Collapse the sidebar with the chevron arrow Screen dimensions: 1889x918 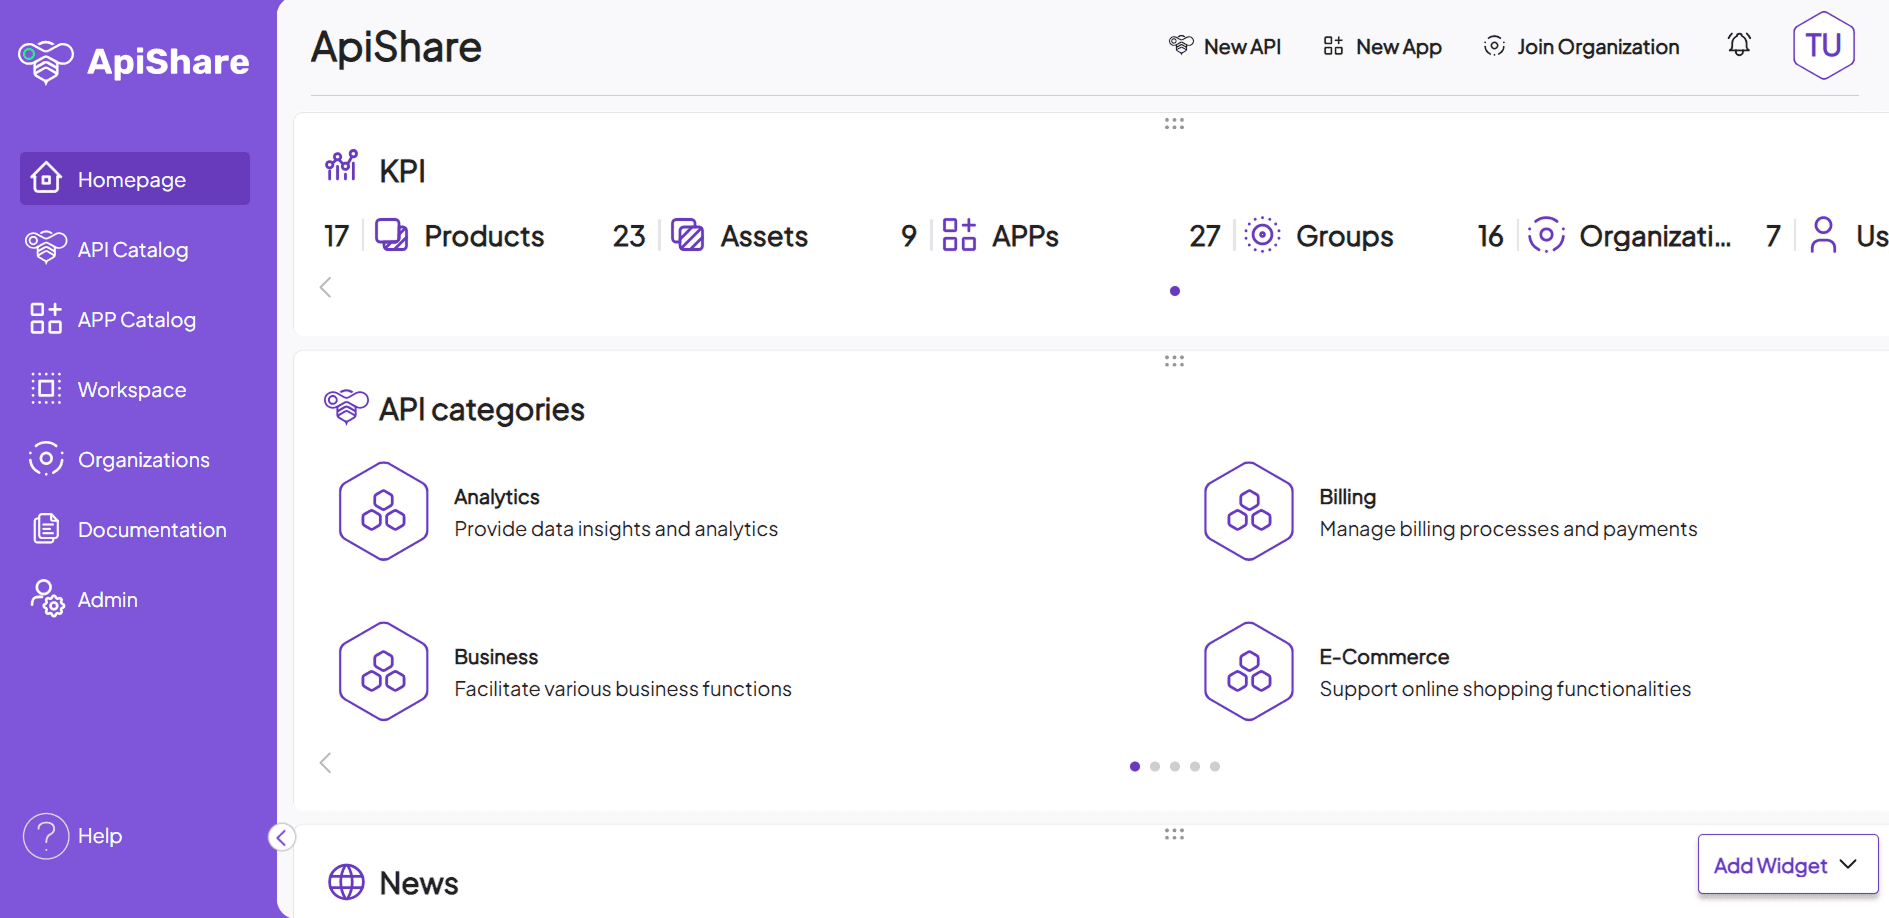281,837
